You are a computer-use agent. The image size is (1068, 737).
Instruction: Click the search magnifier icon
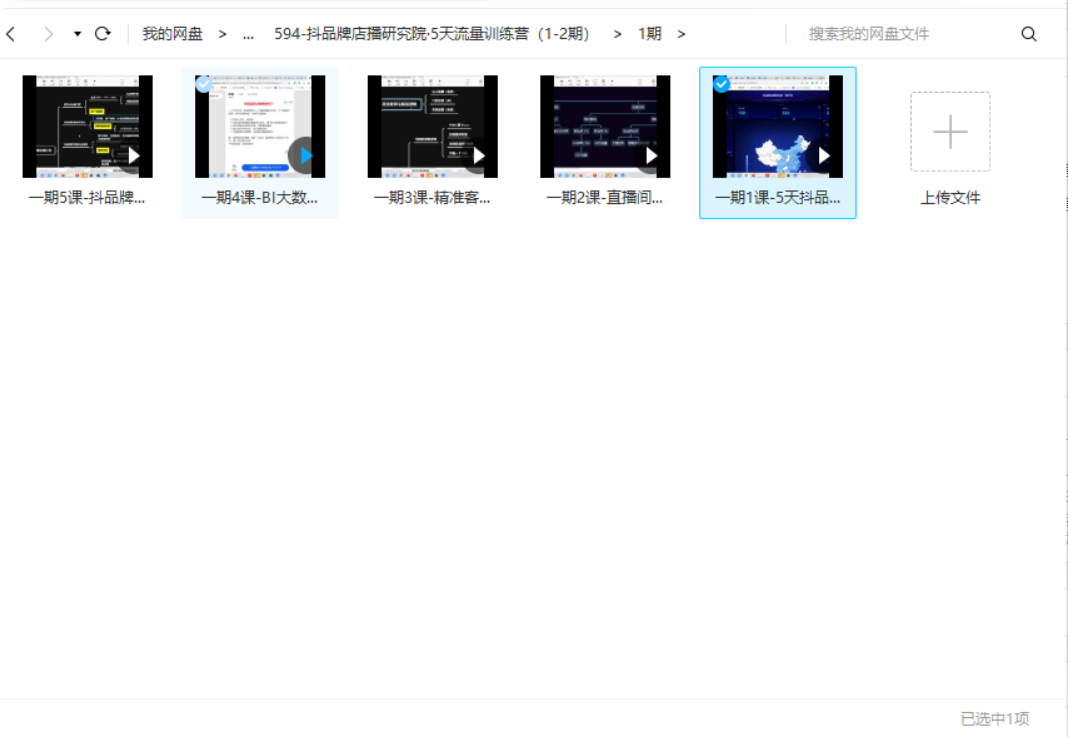click(1028, 34)
